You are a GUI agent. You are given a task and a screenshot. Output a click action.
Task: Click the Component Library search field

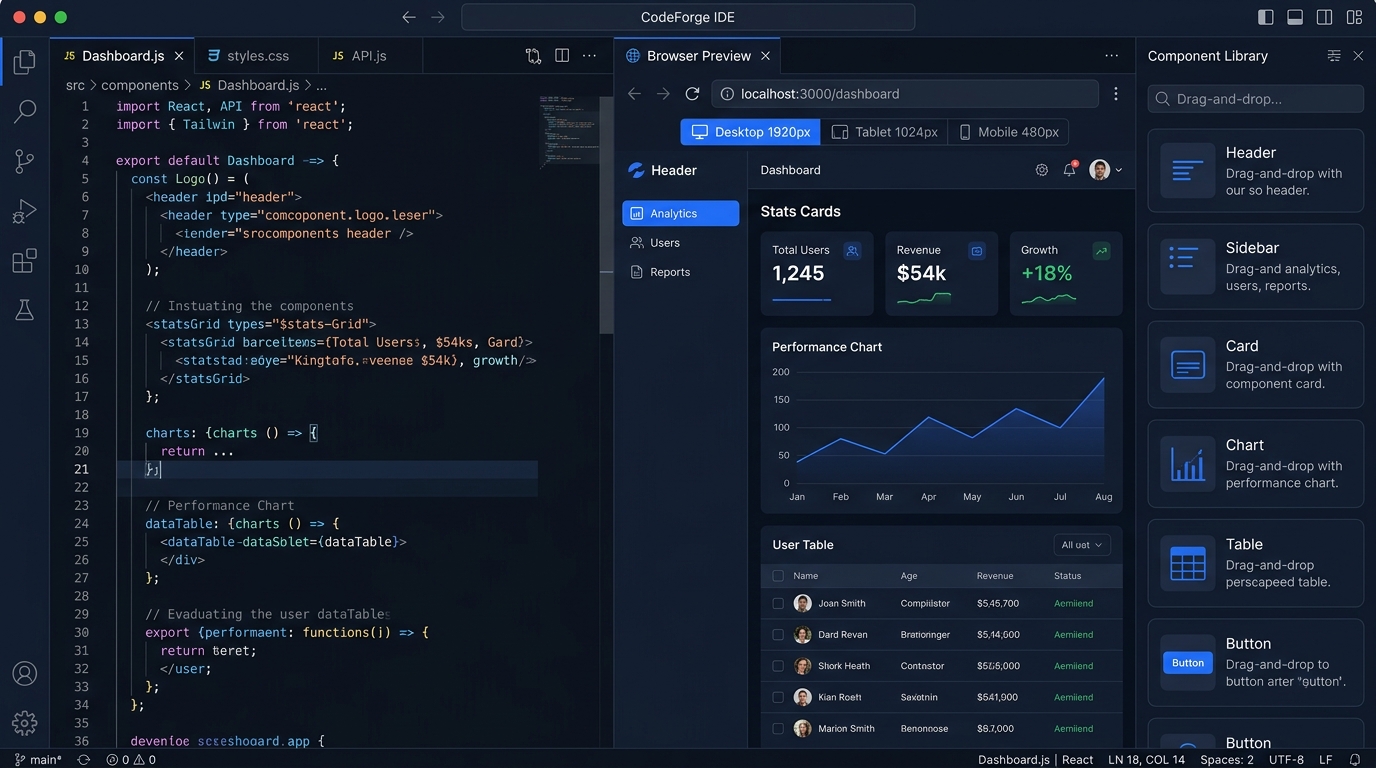[1255, 99]
